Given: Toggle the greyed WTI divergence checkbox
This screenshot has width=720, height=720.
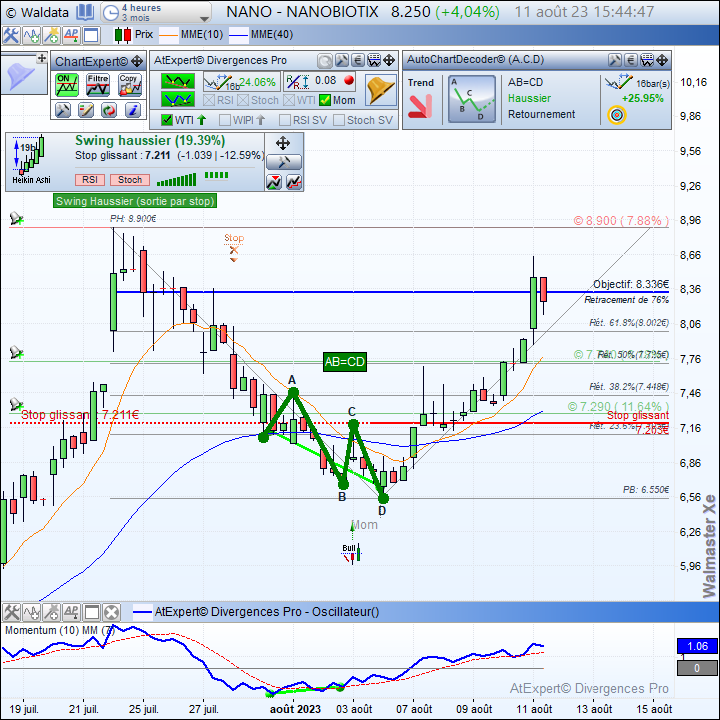Looking at the screenshot, I should click(289, 100).
